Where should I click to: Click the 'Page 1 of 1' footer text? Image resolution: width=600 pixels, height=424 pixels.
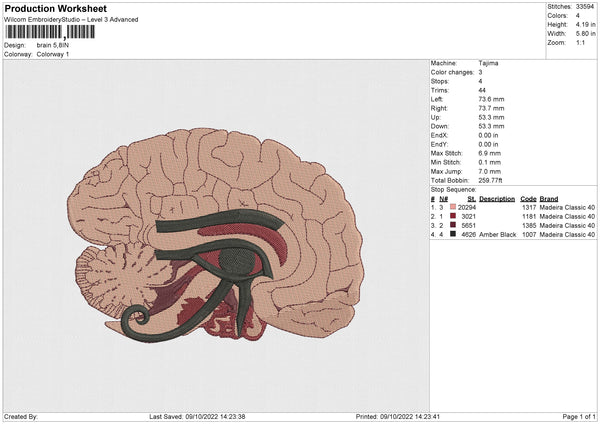point(579,416)
